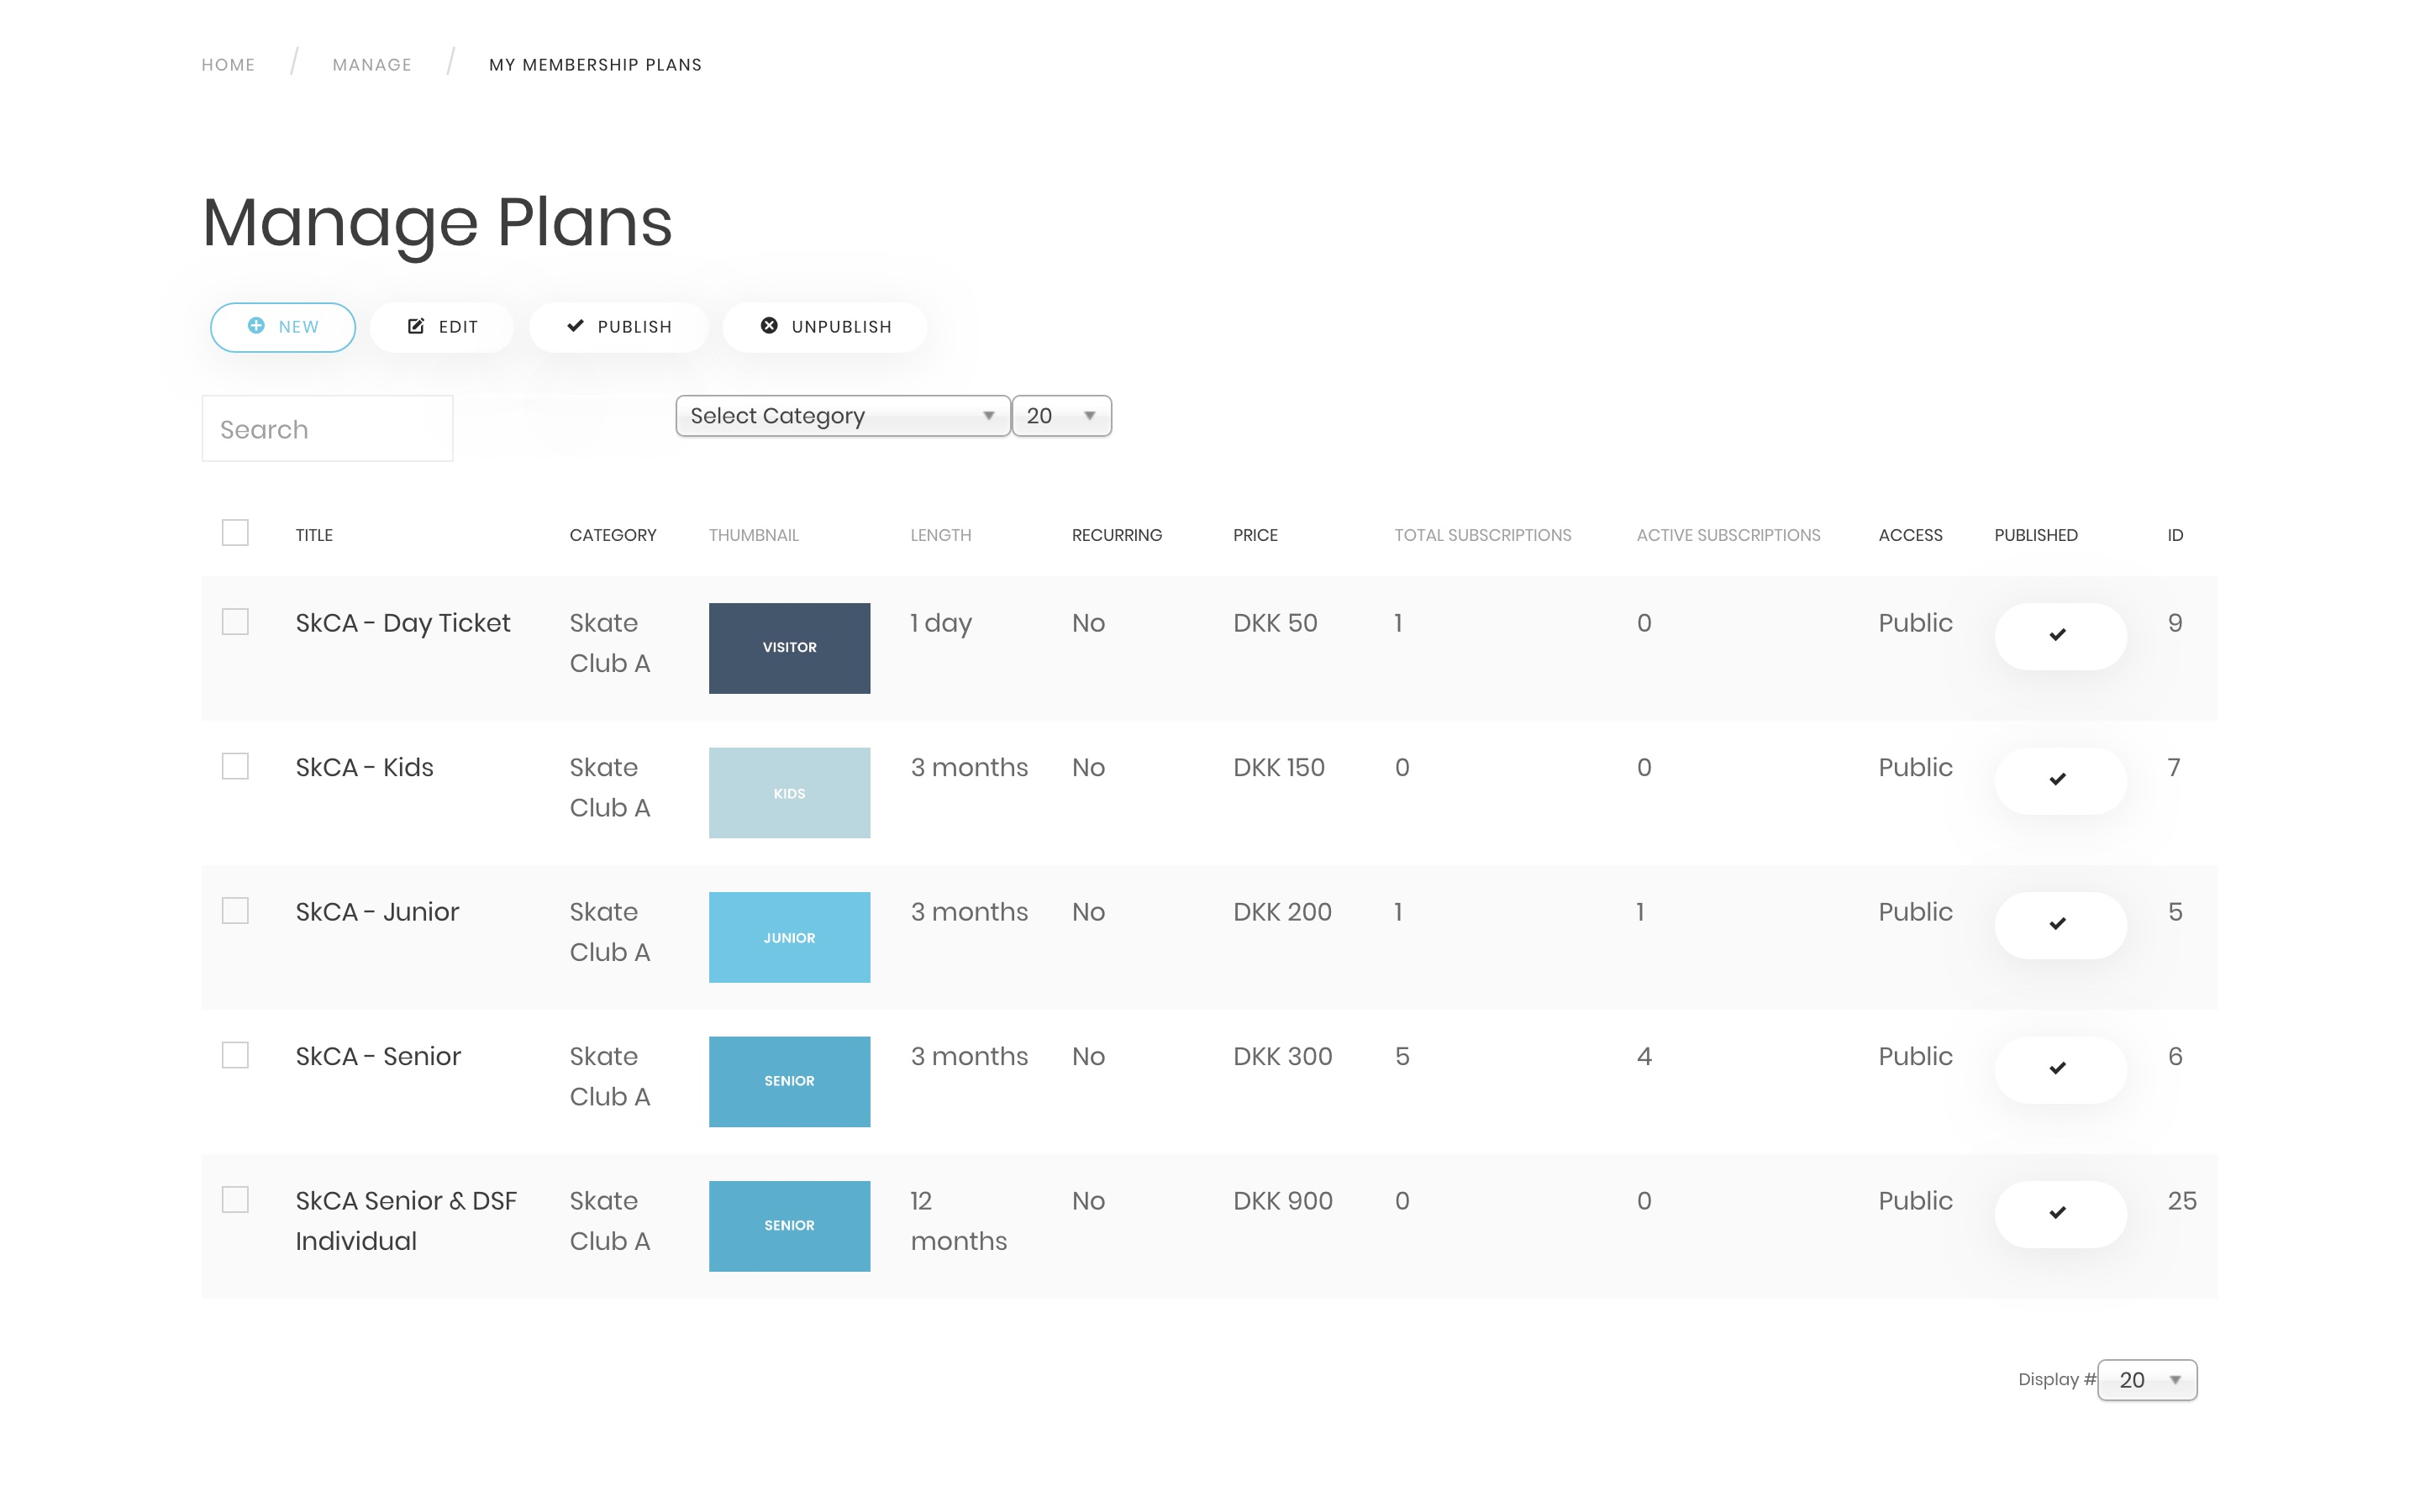
Task: Sort by the Recurring column header
Action: [1117, 535]
